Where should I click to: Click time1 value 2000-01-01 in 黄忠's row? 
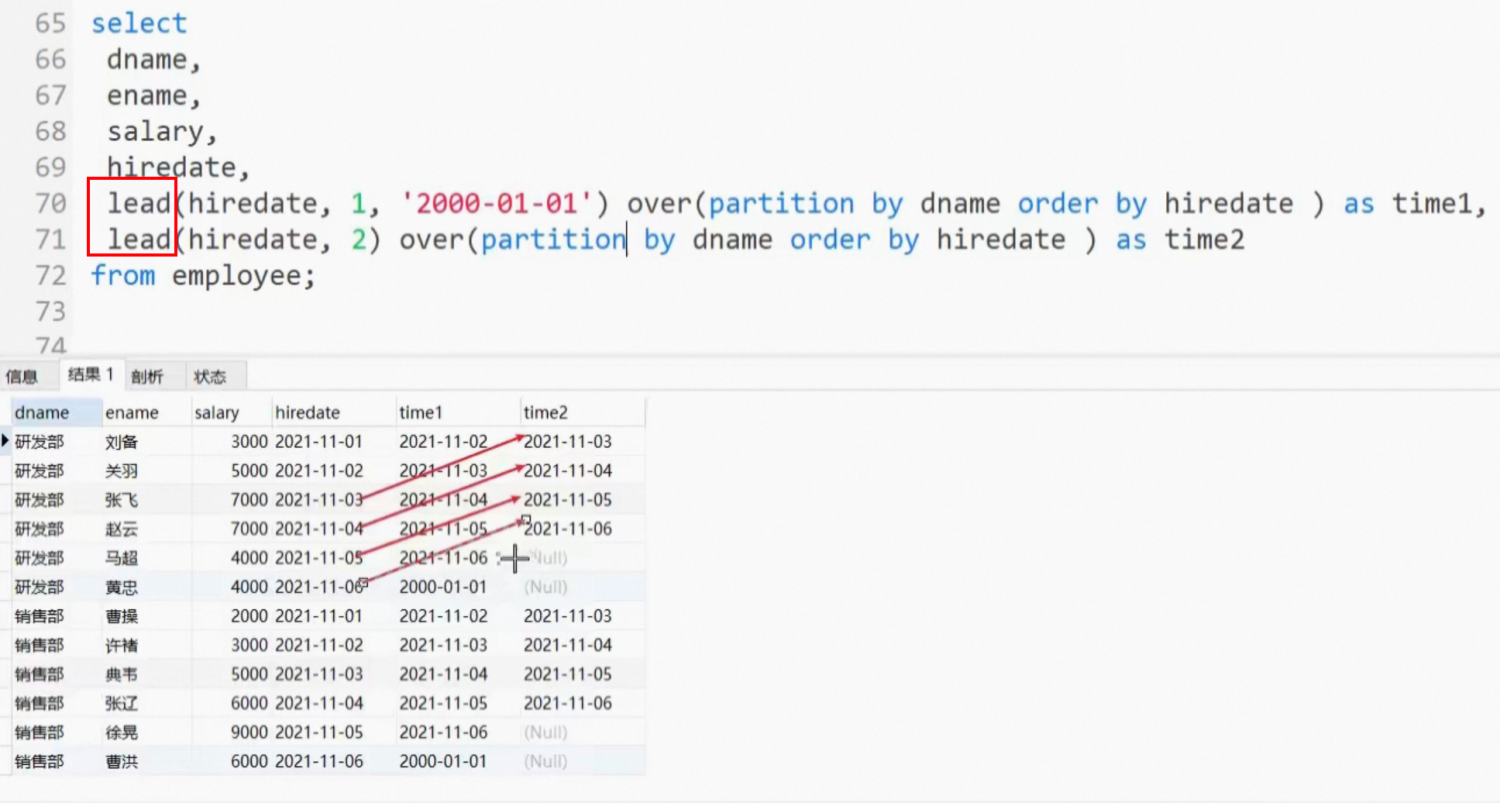(442, 586)
